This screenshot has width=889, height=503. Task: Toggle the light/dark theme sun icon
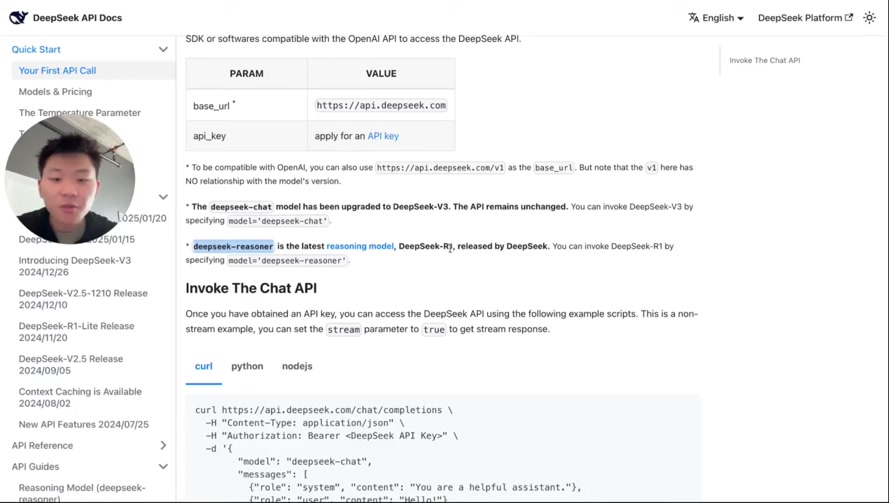pos(869,18)
